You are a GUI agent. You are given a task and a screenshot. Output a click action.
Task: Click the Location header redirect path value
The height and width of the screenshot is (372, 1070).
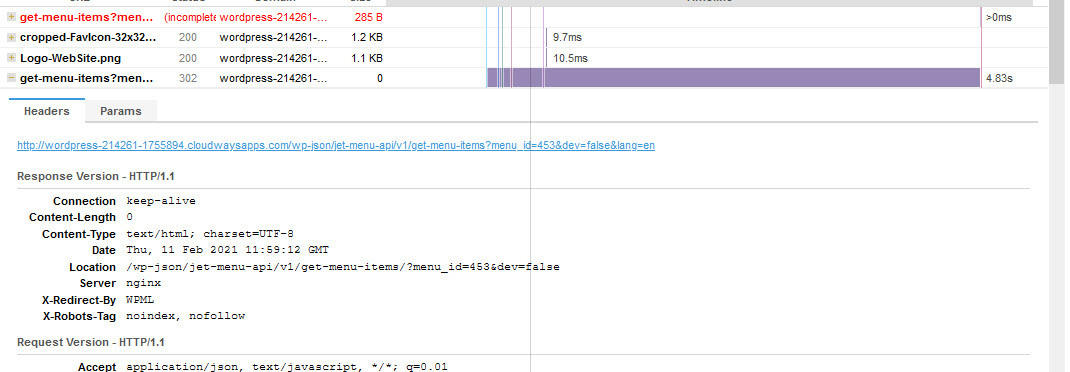[343, 267]
